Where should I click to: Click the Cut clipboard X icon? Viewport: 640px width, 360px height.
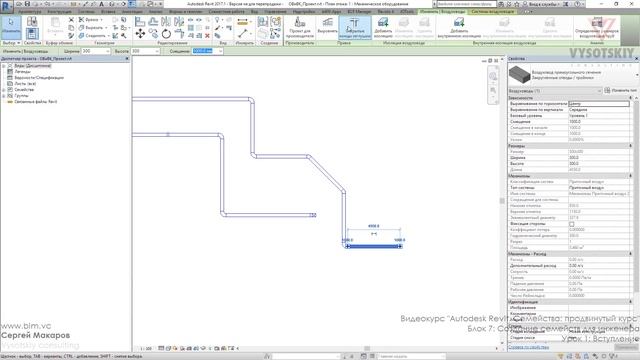71,20
